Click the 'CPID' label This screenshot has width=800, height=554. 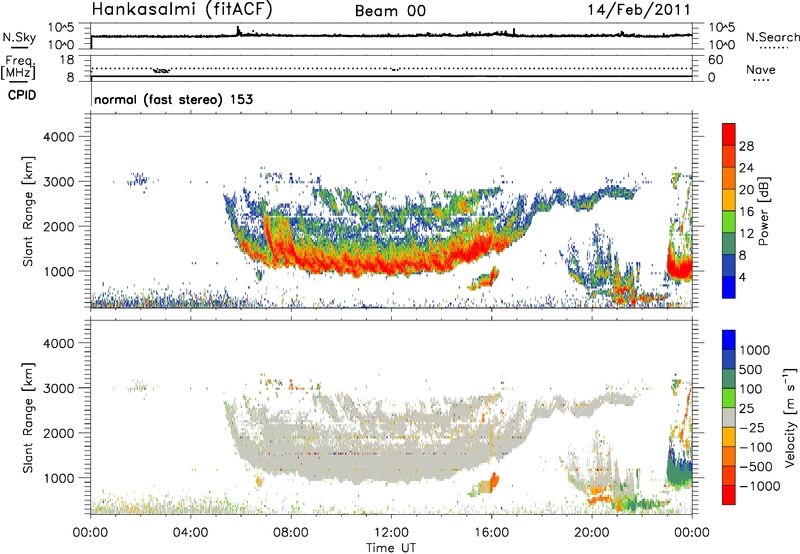tap(22, 95)
